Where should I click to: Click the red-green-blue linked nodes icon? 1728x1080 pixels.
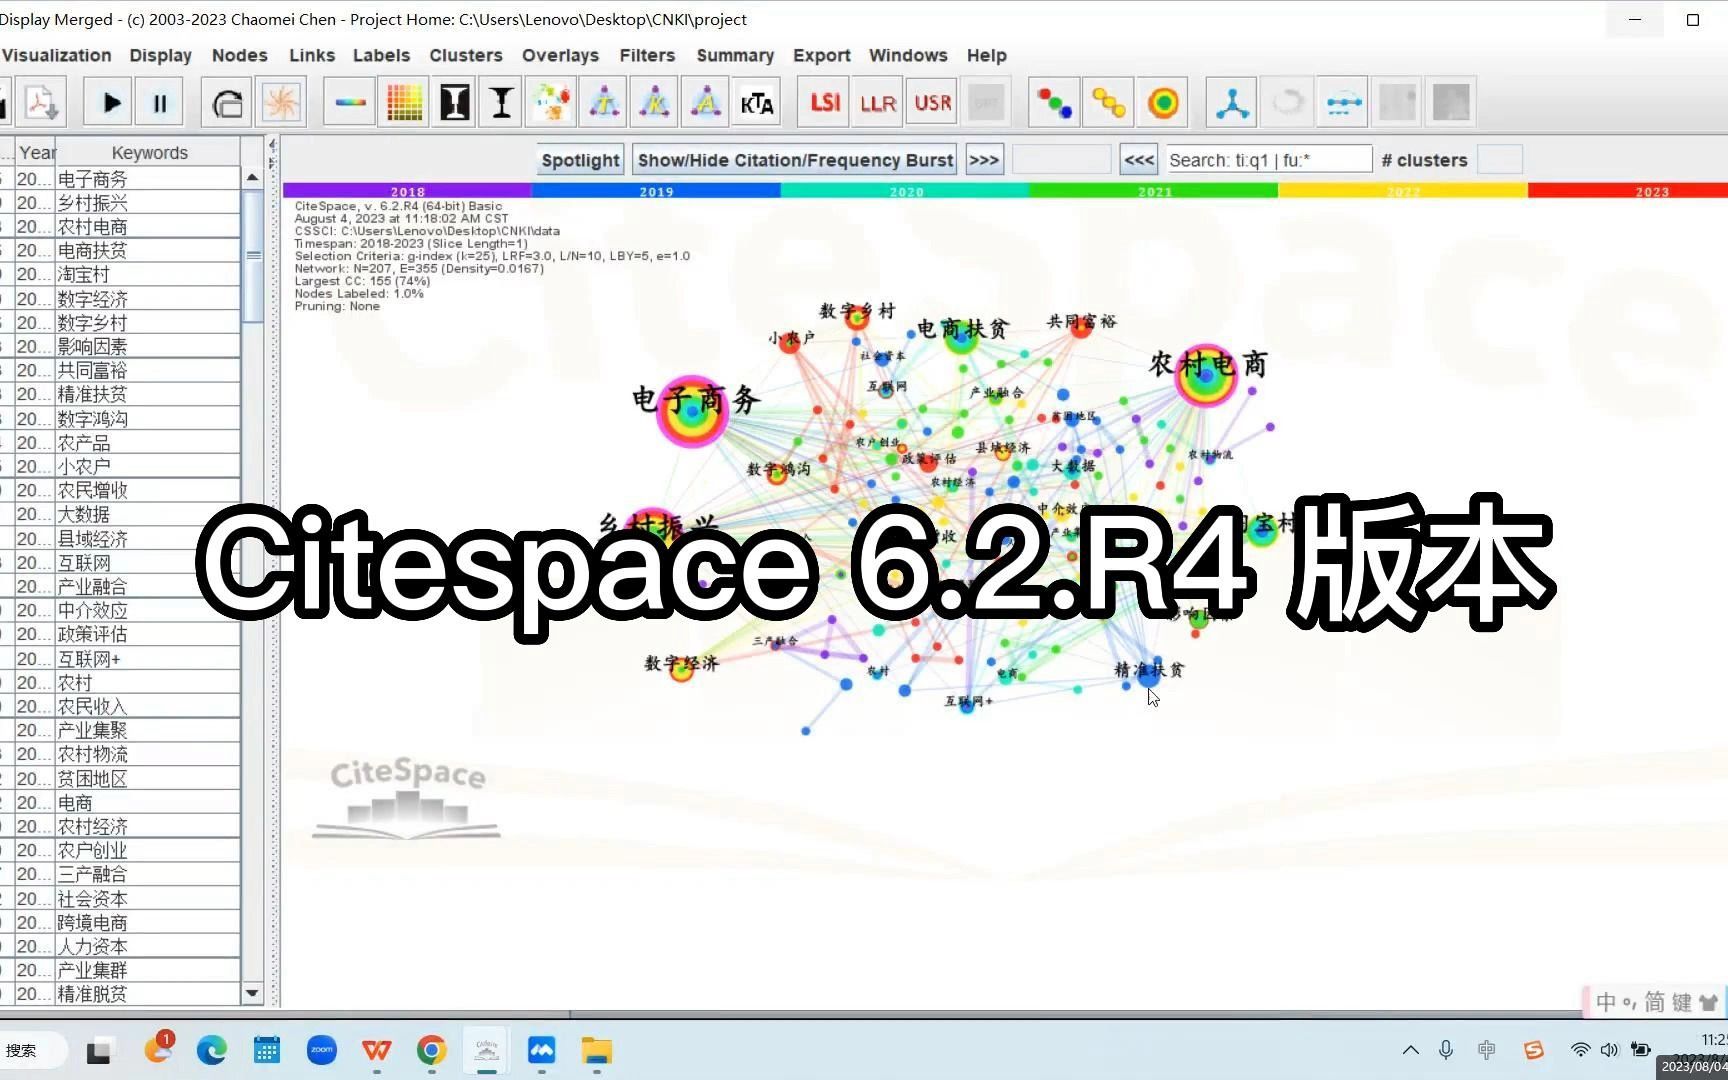[x=1054, y=102]
